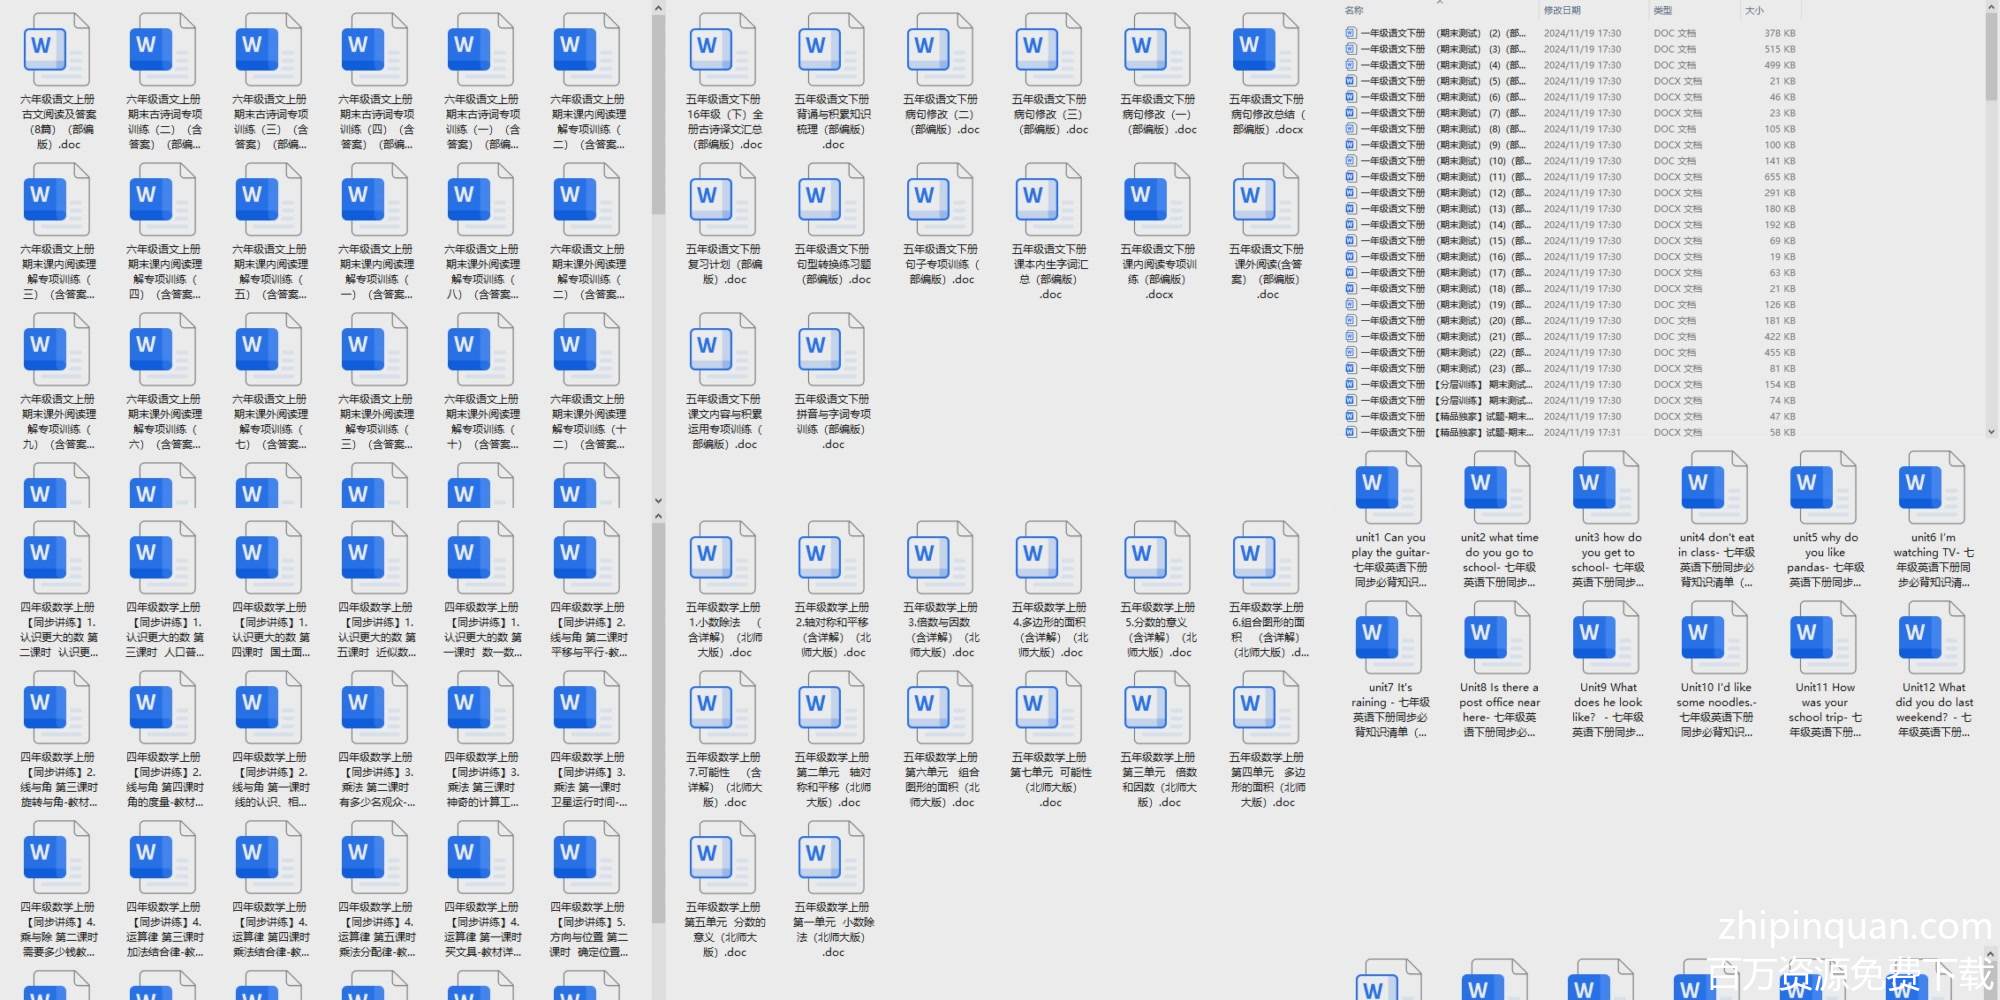Select the unit6 I'm watching TV file icon
Screen dimensions: 2000x1000
tap(1932, 488)
